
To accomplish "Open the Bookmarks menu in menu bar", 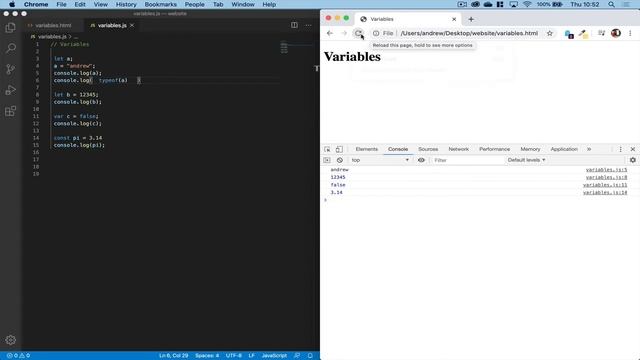I will tap(161, 4).
